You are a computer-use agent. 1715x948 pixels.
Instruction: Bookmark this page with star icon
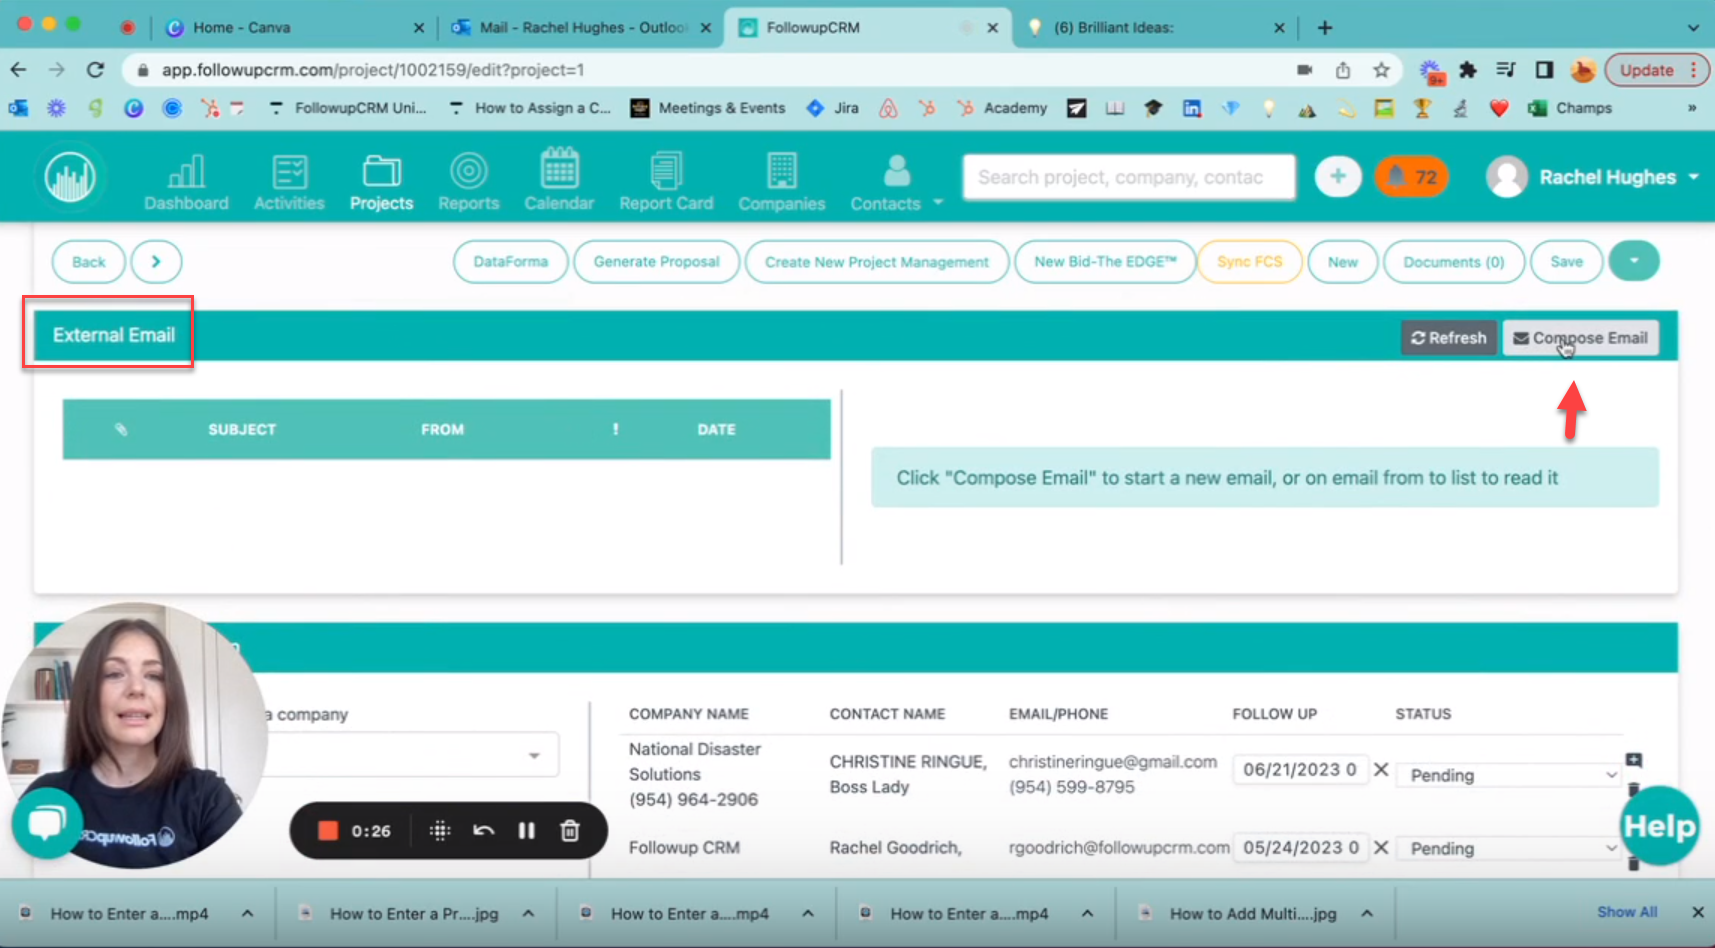(x=1381, y=69)
